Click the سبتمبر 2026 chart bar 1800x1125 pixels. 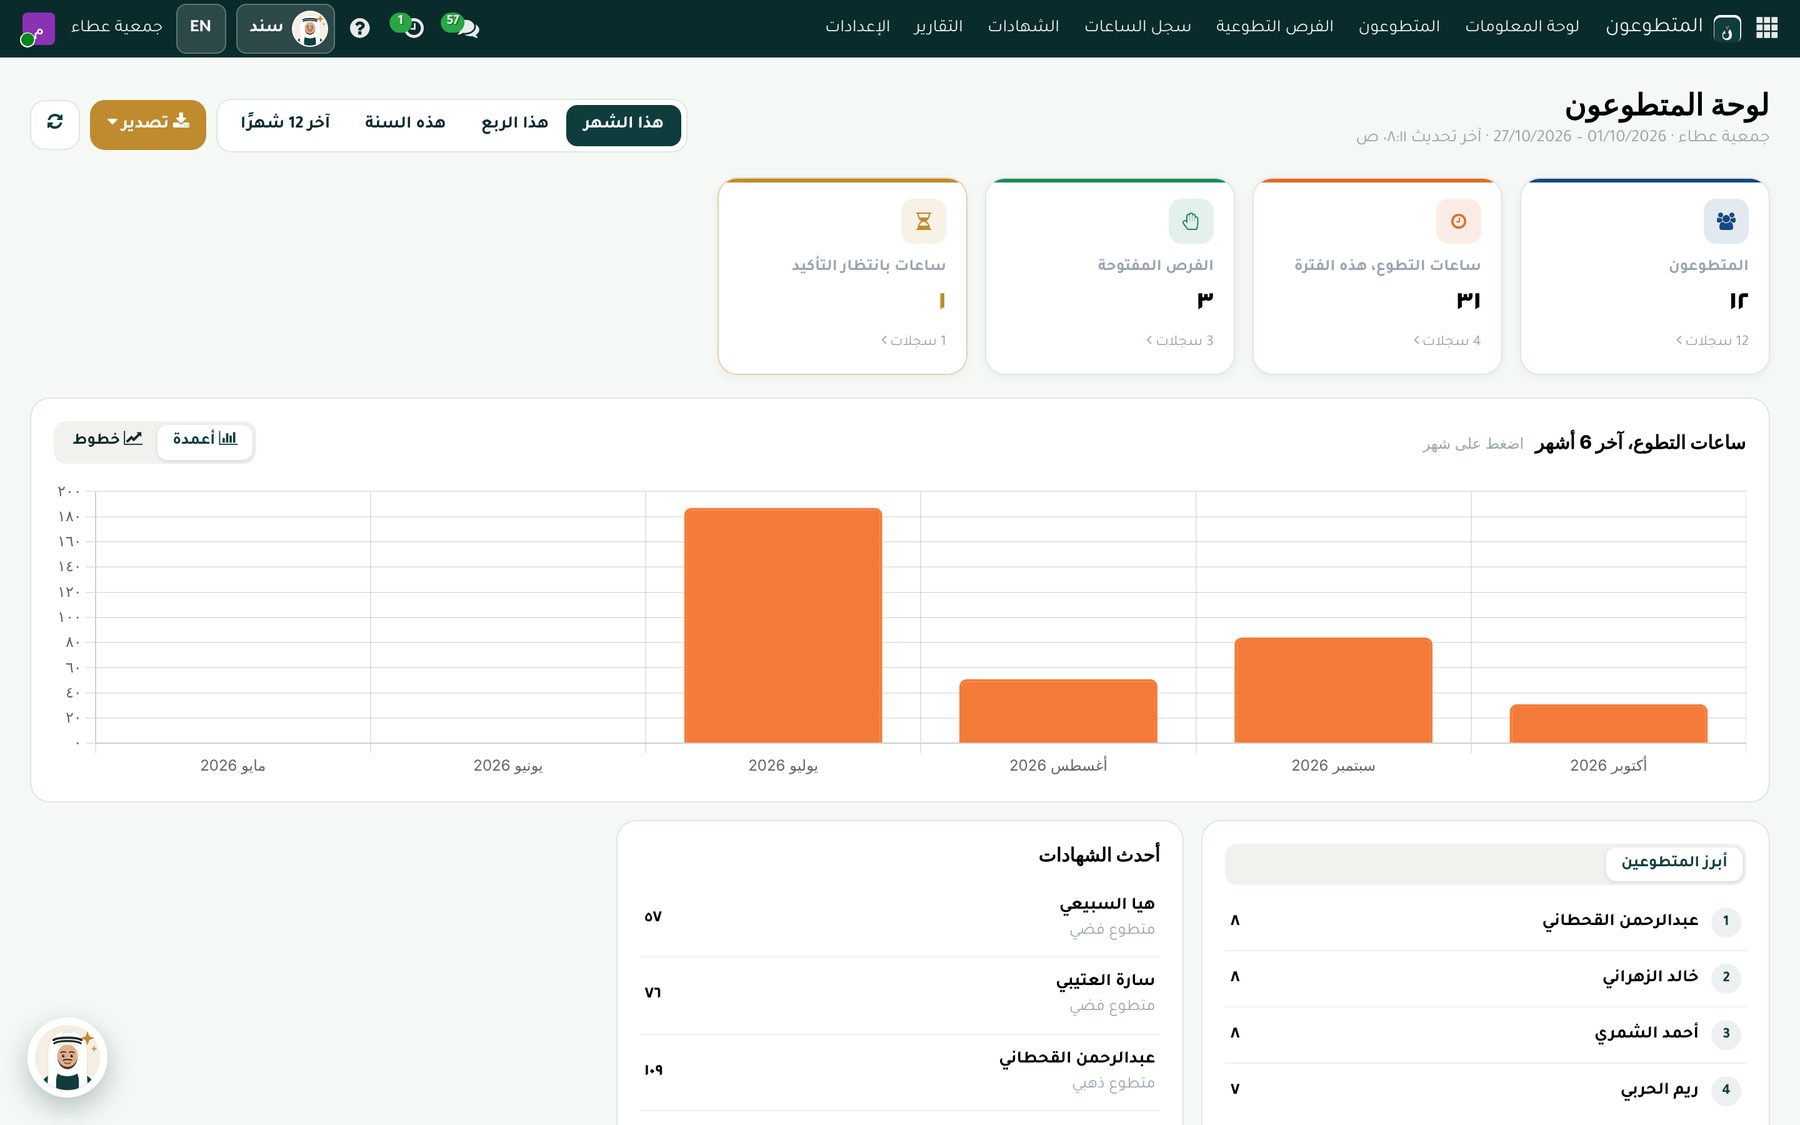[x=1333, y=690]
